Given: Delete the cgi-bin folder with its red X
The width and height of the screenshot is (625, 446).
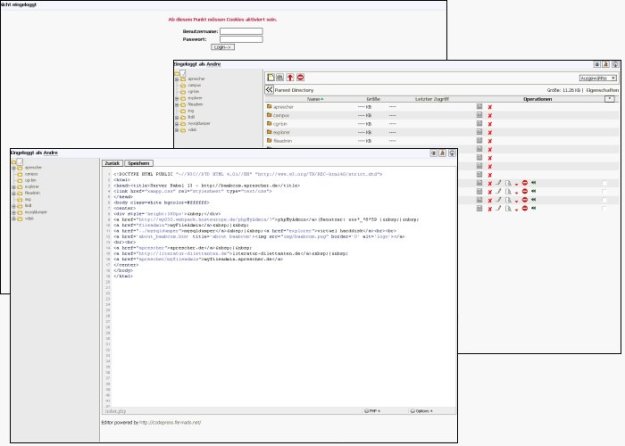Looking at the screenshot, I should click(x=490, y=124).
